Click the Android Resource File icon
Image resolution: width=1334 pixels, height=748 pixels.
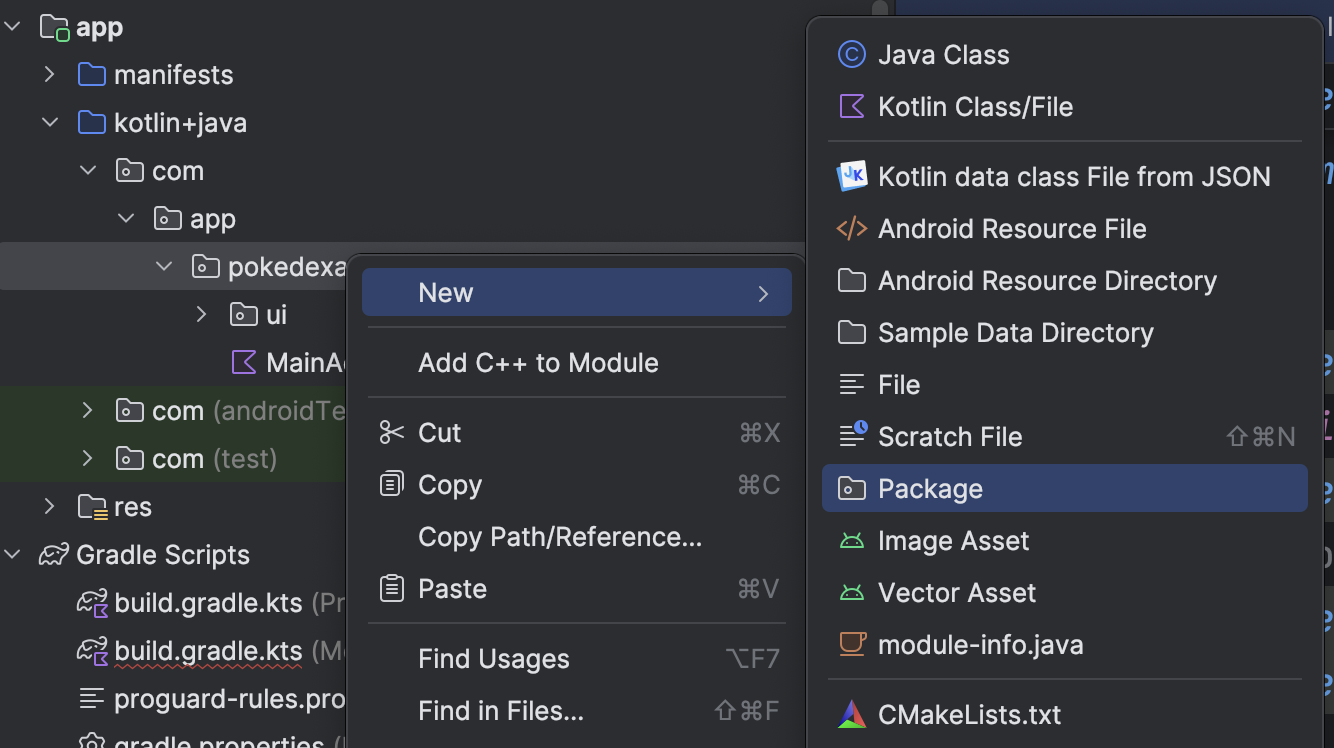pyautogui.click(x=851, y=229)
